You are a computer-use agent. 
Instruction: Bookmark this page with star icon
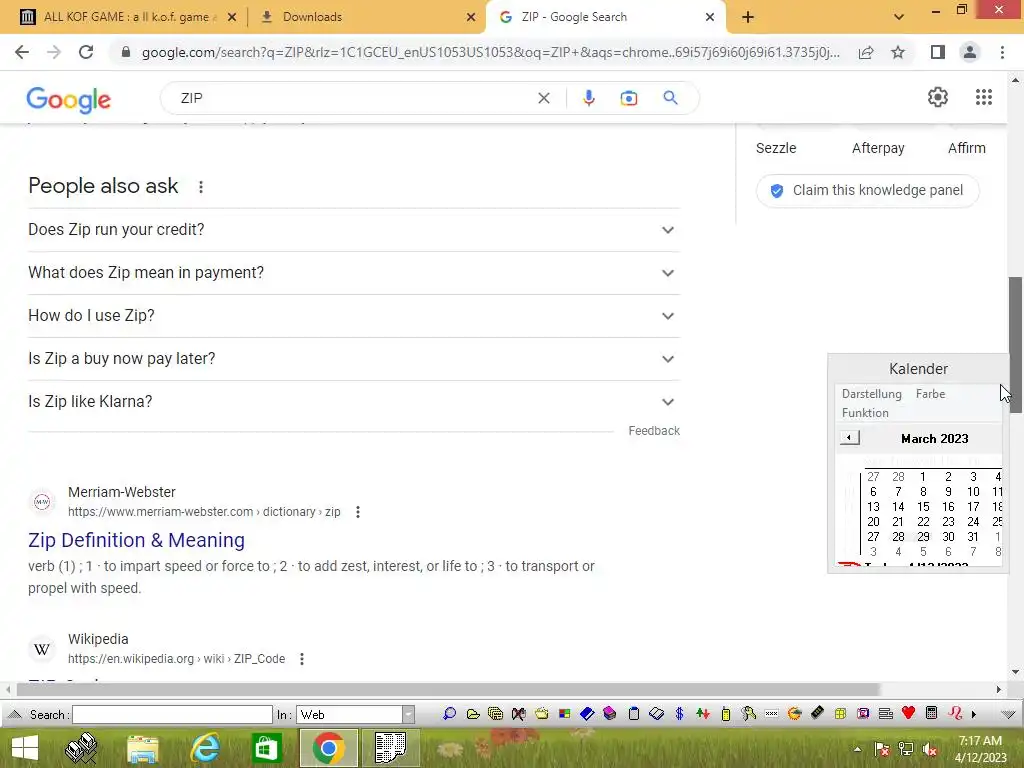coord(898,52)
